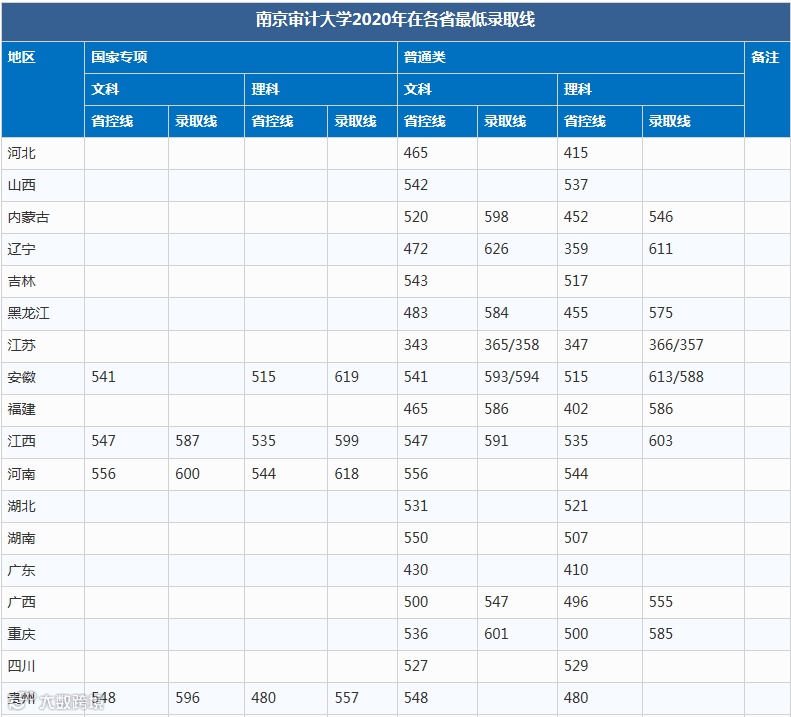
Task: Click value 585 in the 重庆 row
Action: (661, 634)
